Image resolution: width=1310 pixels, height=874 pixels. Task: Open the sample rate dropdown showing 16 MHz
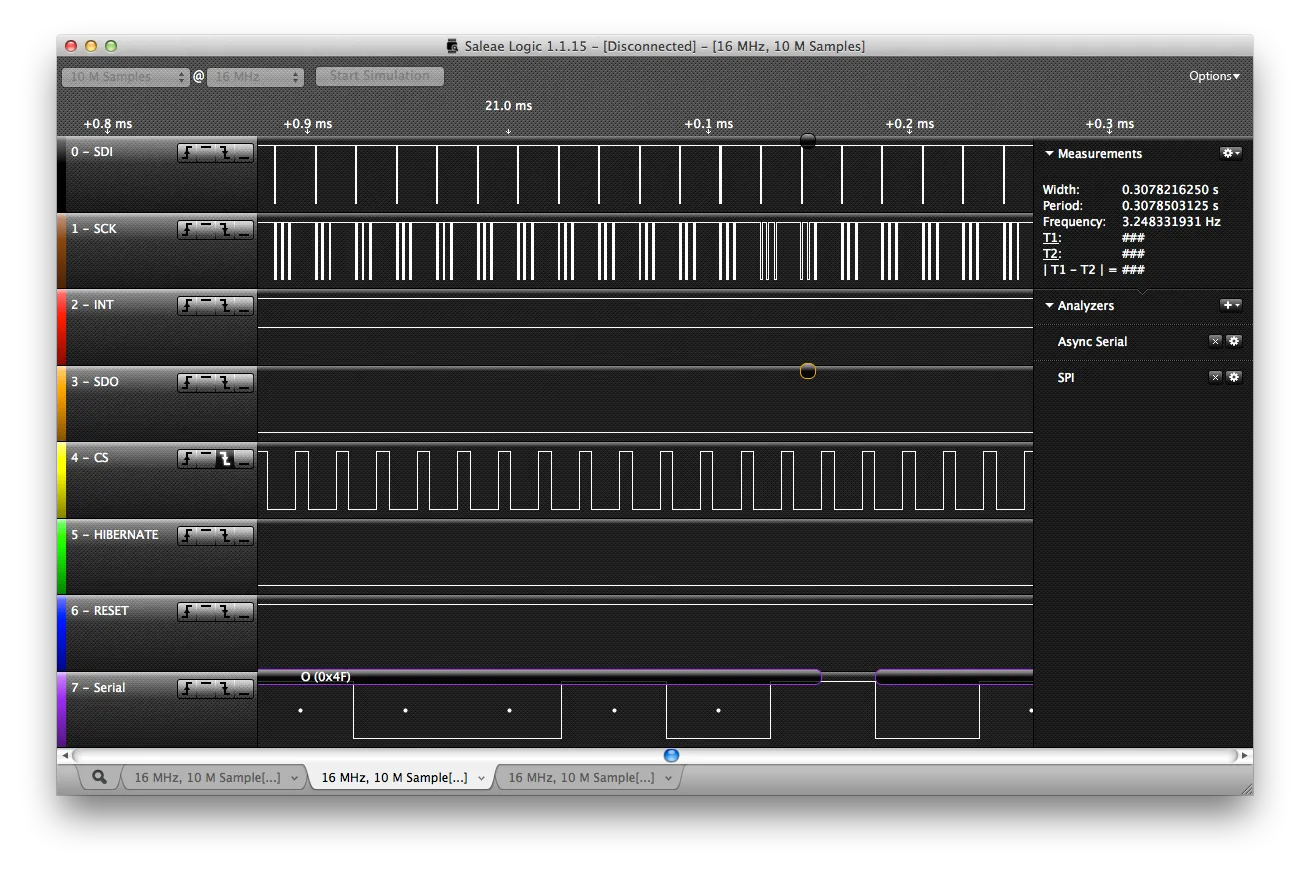256,76
